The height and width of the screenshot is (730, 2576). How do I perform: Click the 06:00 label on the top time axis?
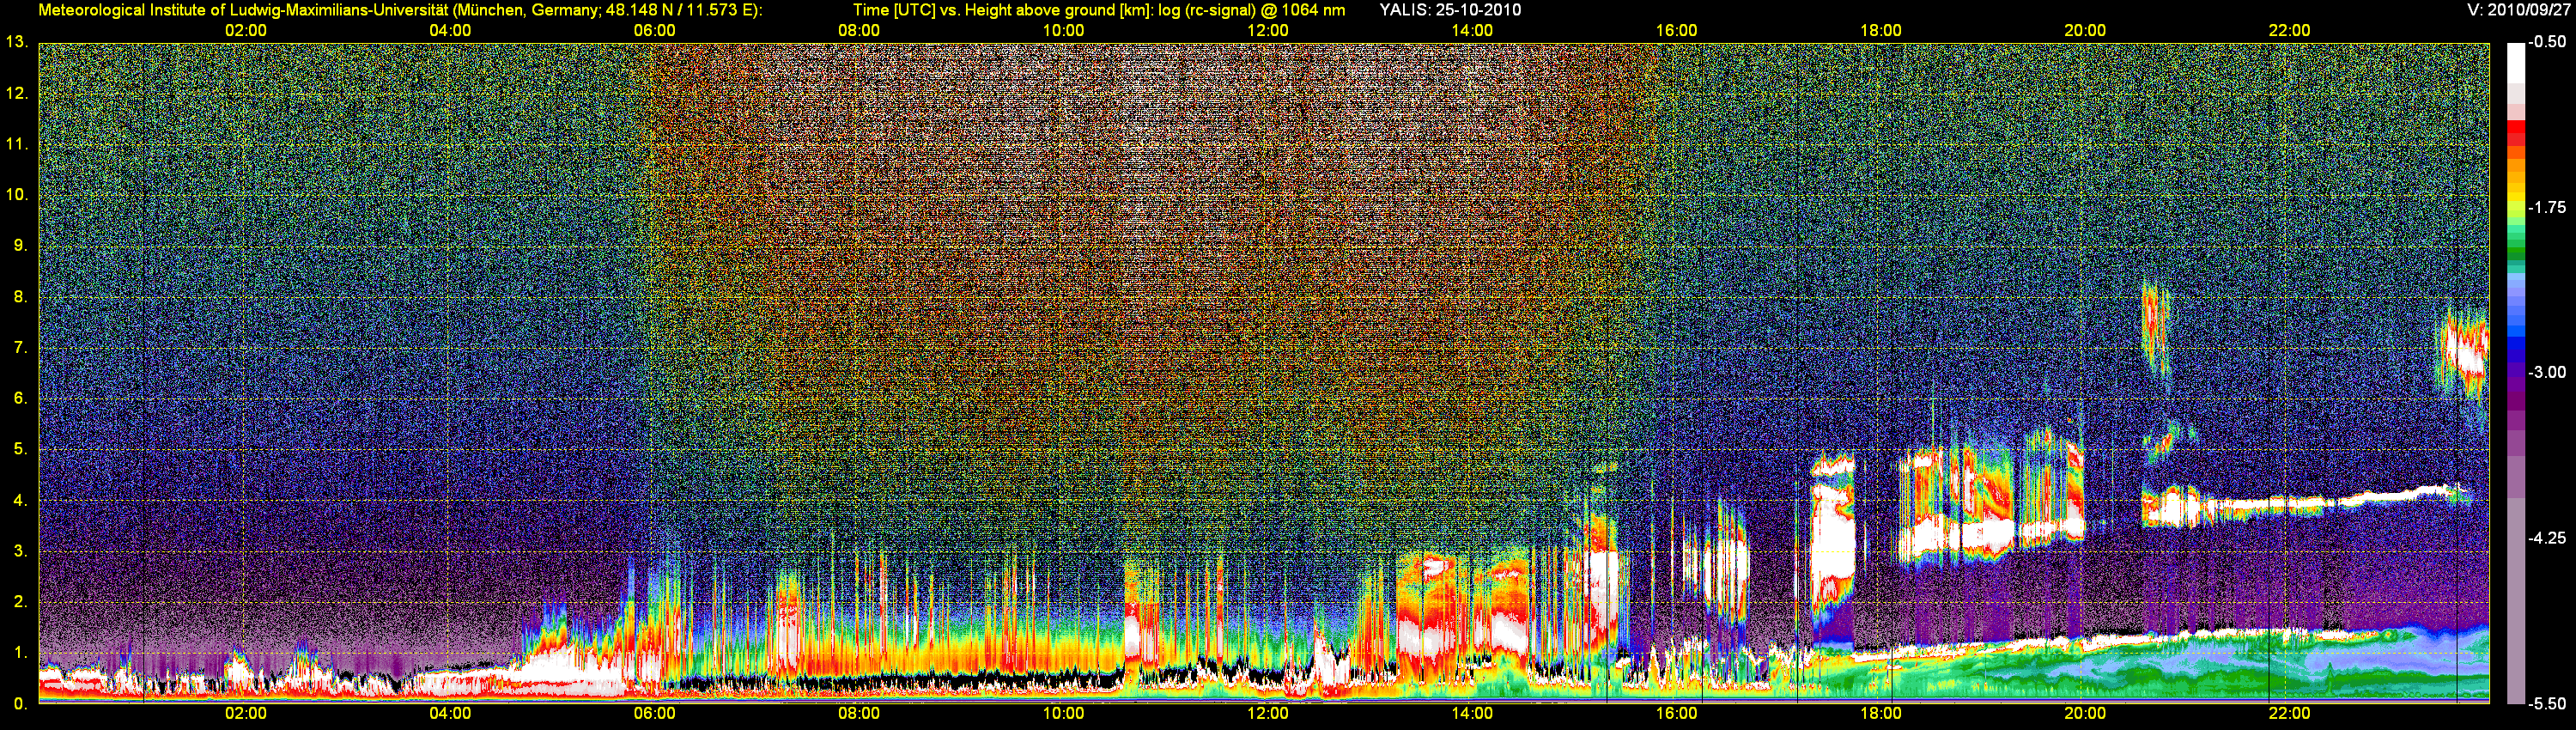pos(654,31)
